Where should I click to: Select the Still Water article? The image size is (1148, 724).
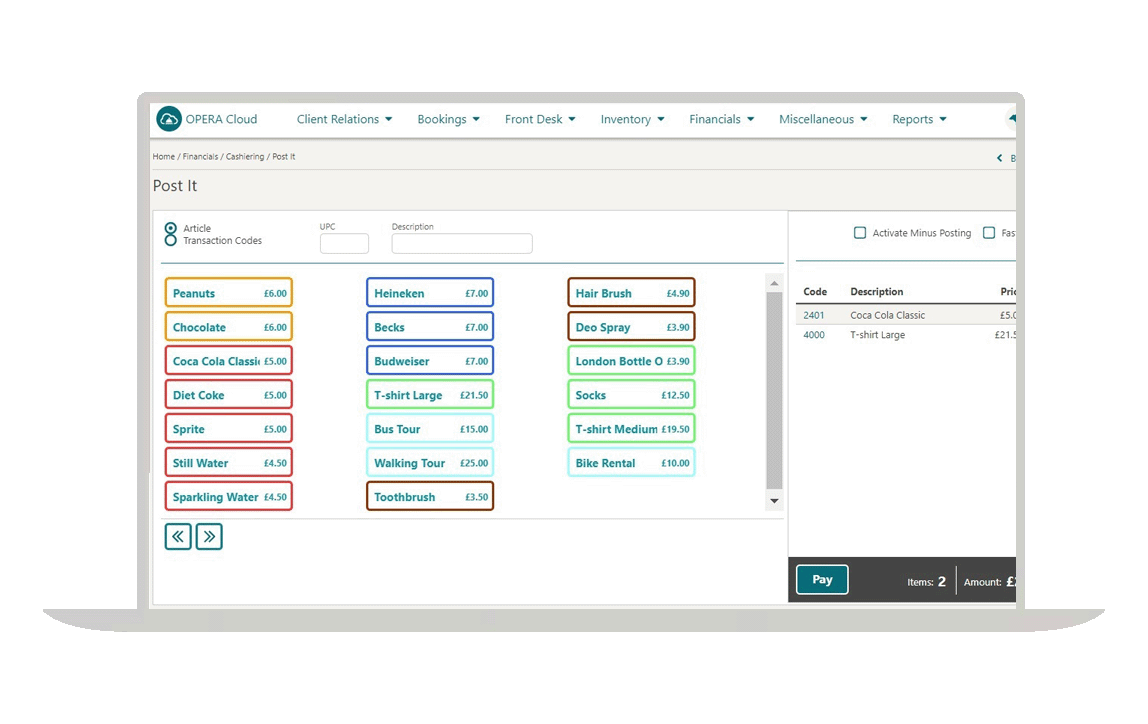[228, 463]
